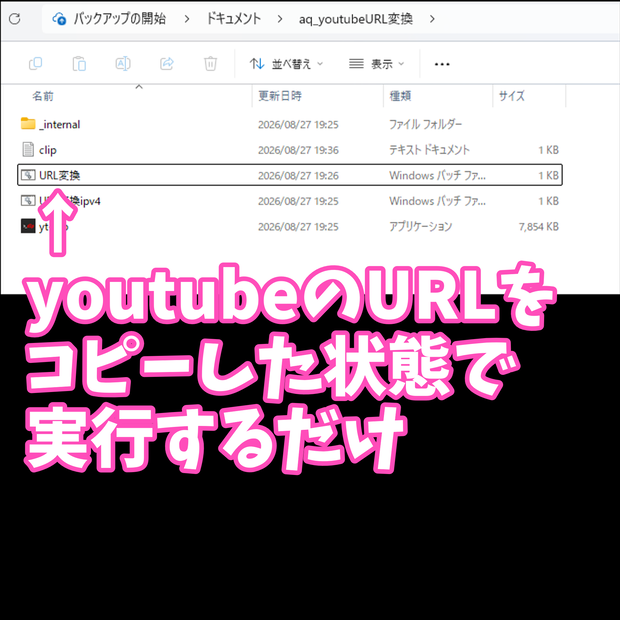Sort by the 更新日時 column header
Viewport: 620px width, 620px height.
pyautogui.click(x=280, y=96)
